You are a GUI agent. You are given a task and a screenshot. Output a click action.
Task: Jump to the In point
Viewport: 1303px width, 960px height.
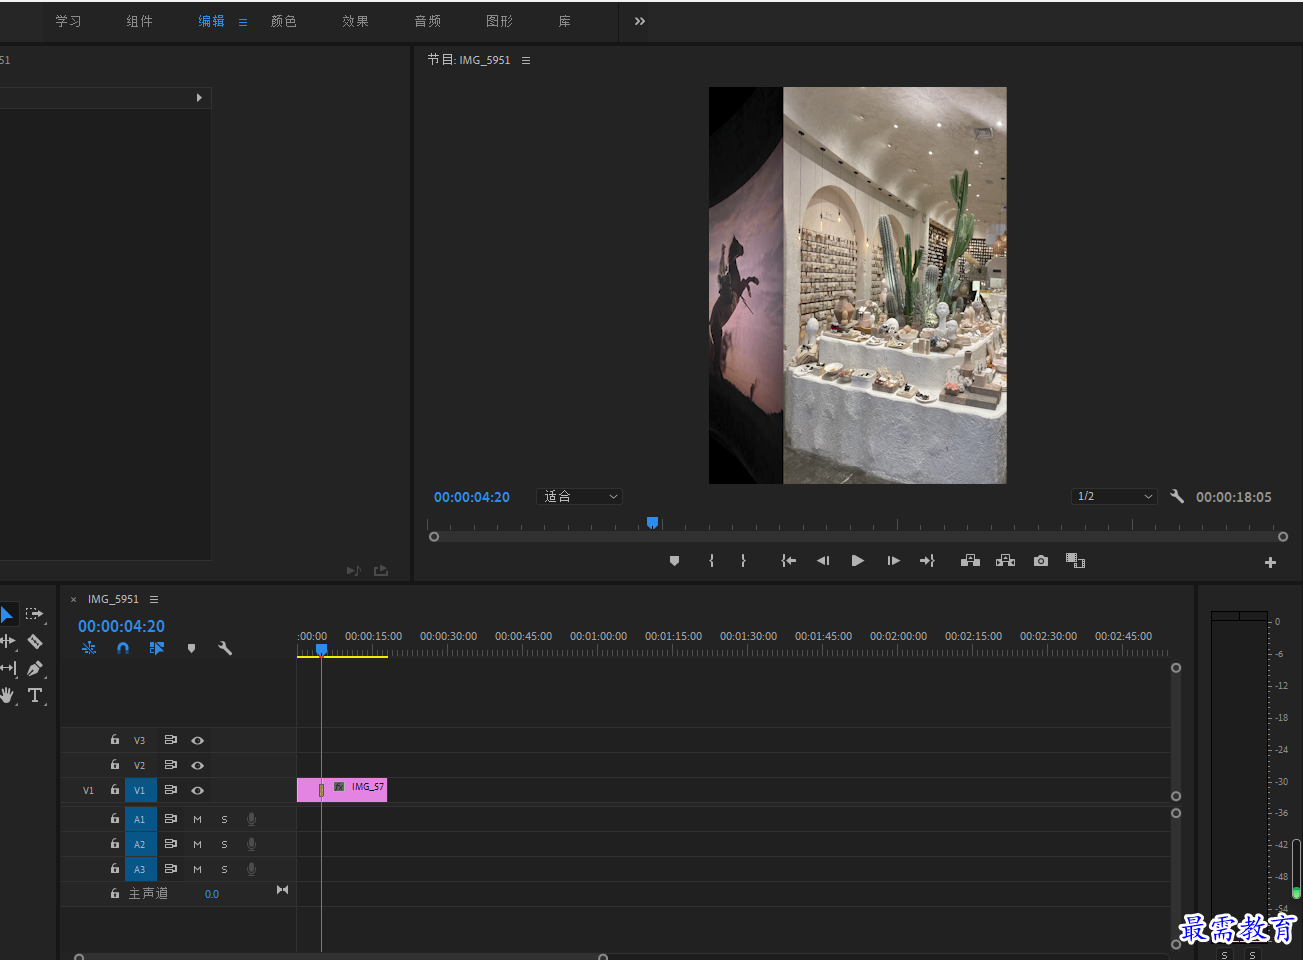coord(789,561)
